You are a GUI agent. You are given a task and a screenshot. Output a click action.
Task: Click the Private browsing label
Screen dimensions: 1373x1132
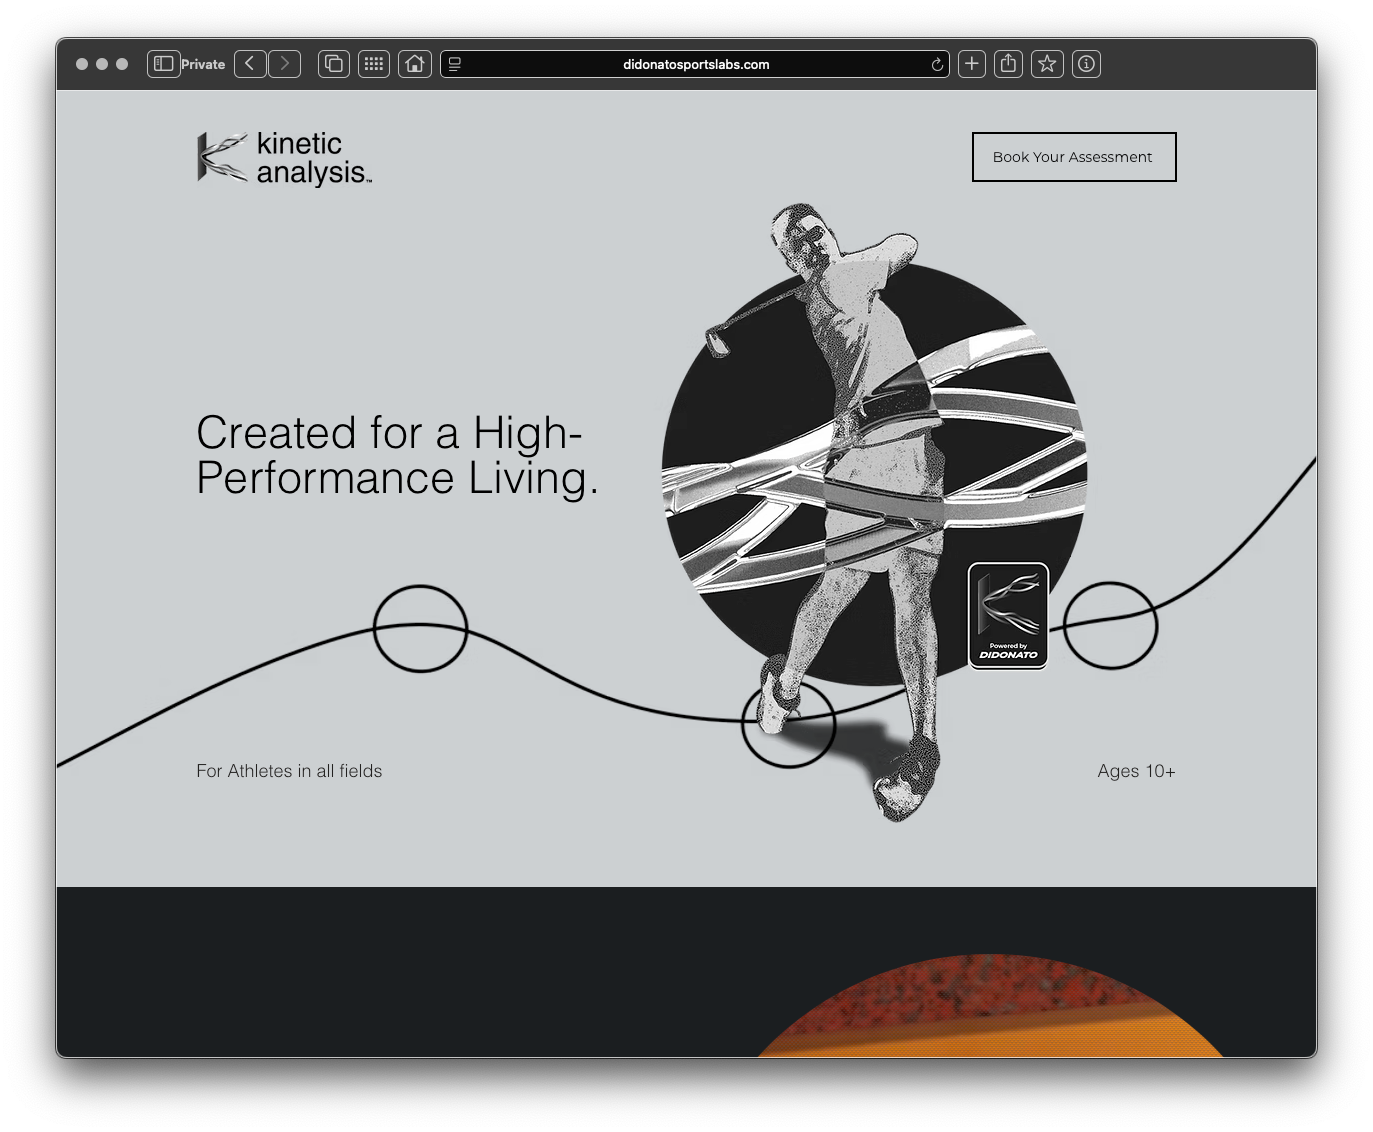point(203,64)
